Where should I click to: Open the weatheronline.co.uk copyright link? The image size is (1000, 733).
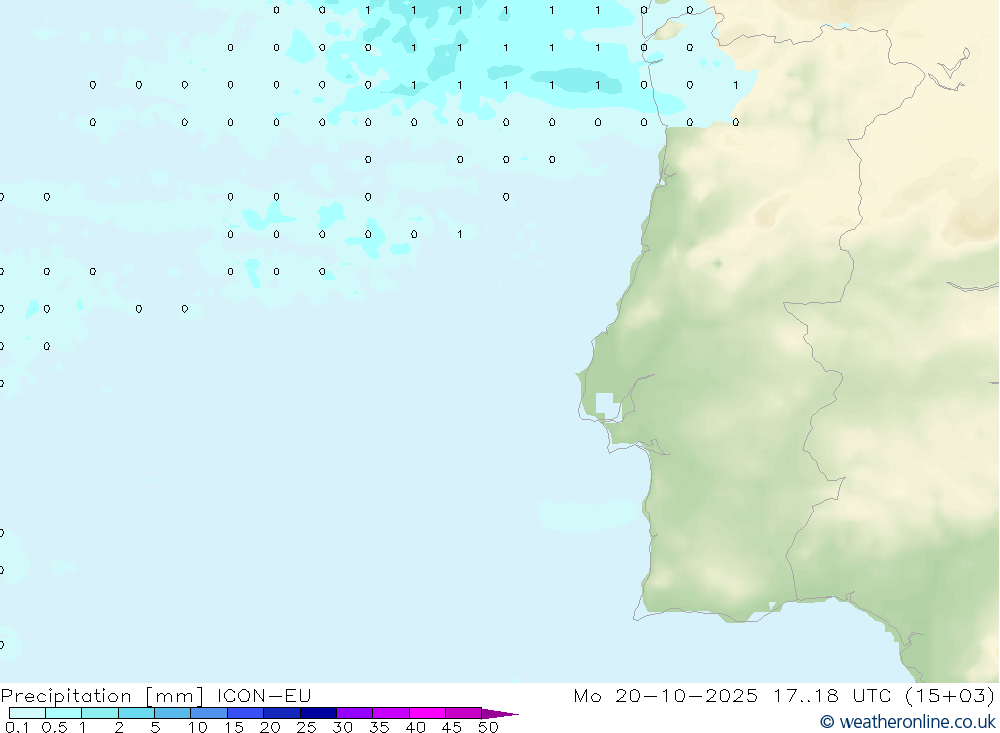(x=908, y=722)
